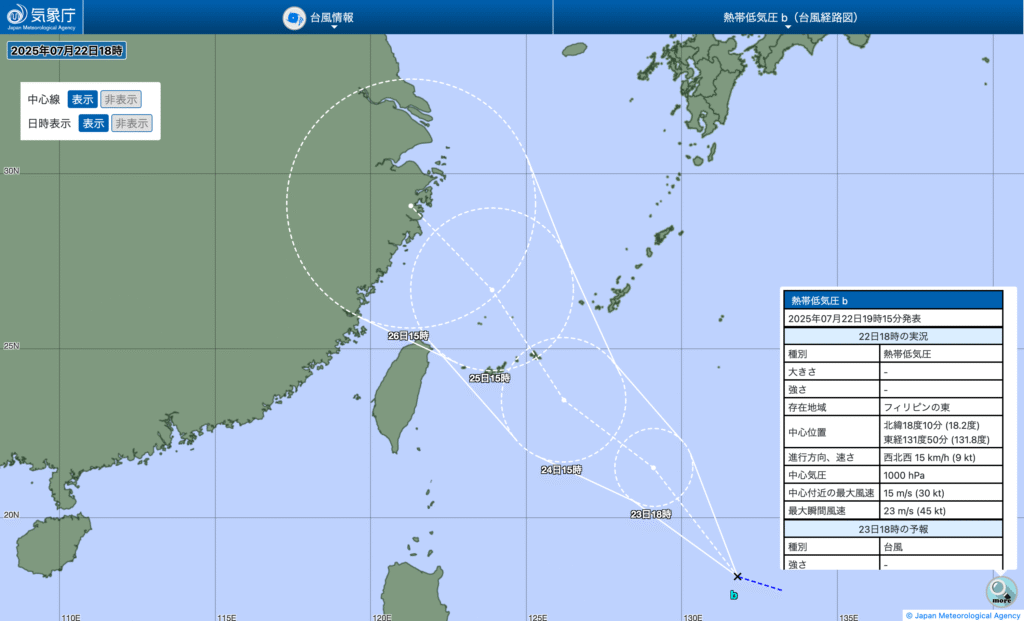Image resolution: width=1024 pixels, height=621 pixels.
Task: Click the 26日15時 forecast label
Action: point(408,336)
